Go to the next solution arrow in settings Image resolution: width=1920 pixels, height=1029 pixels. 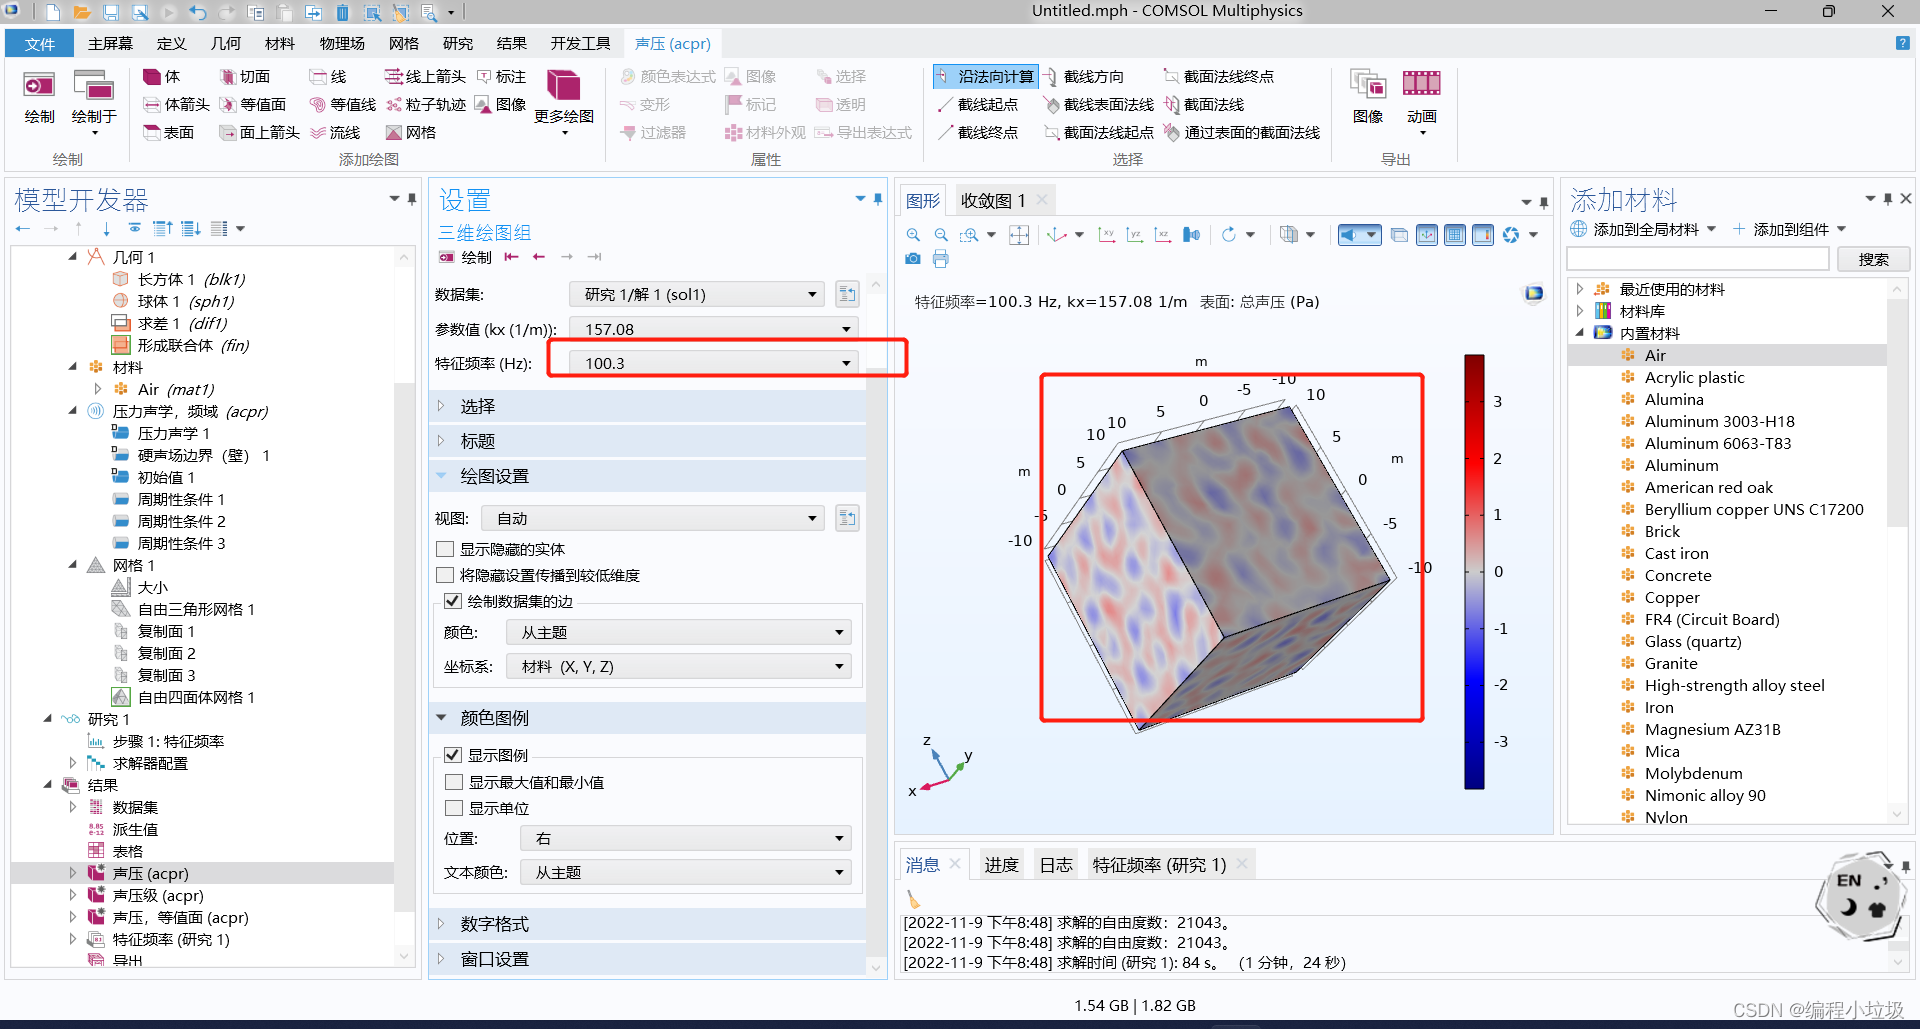pos(567,257)
